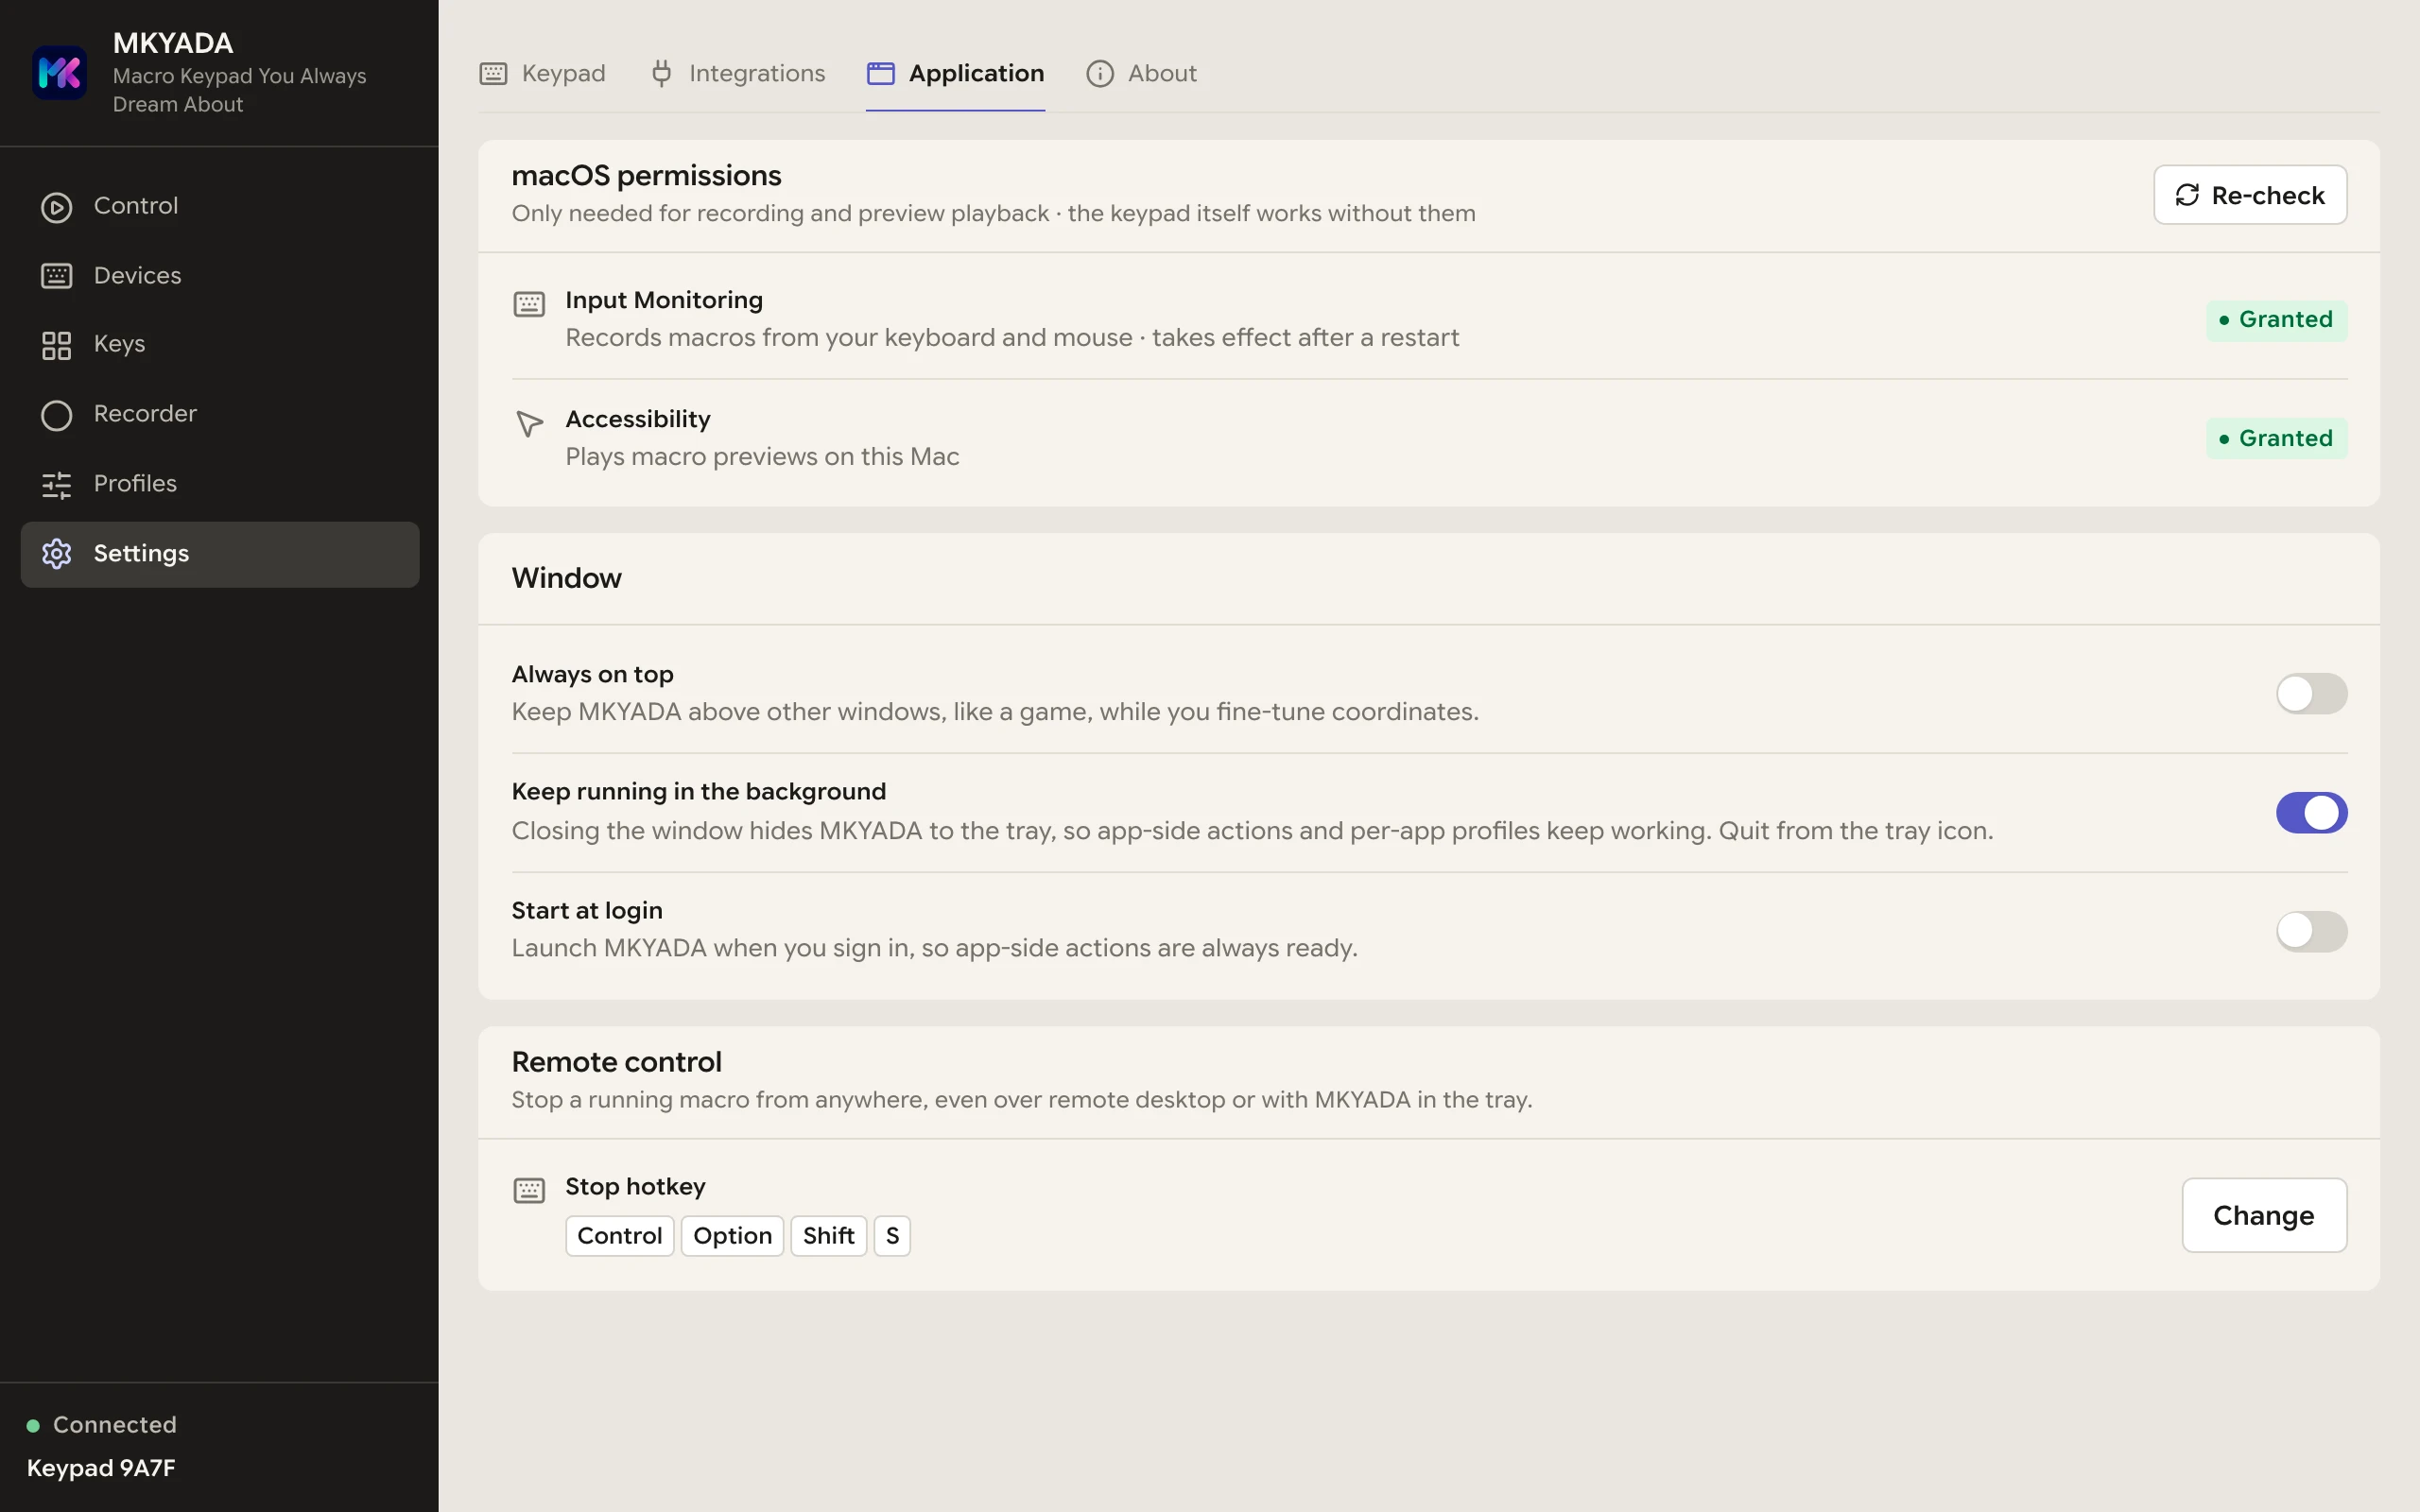This screenshot has height=1512, width=2420.
Task: Re-check macOS permissions
Action: (x=2250, y=195)
